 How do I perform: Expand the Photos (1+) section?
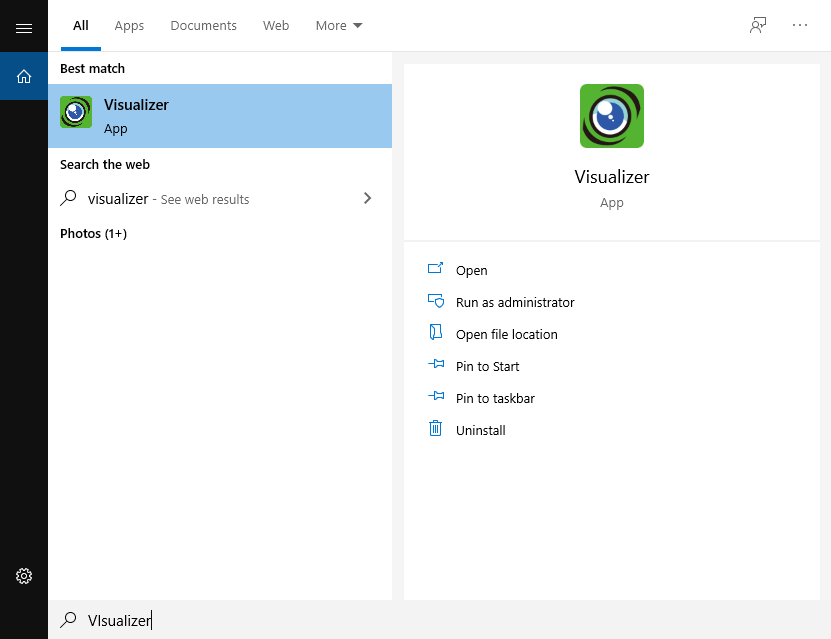click(93, 233)
